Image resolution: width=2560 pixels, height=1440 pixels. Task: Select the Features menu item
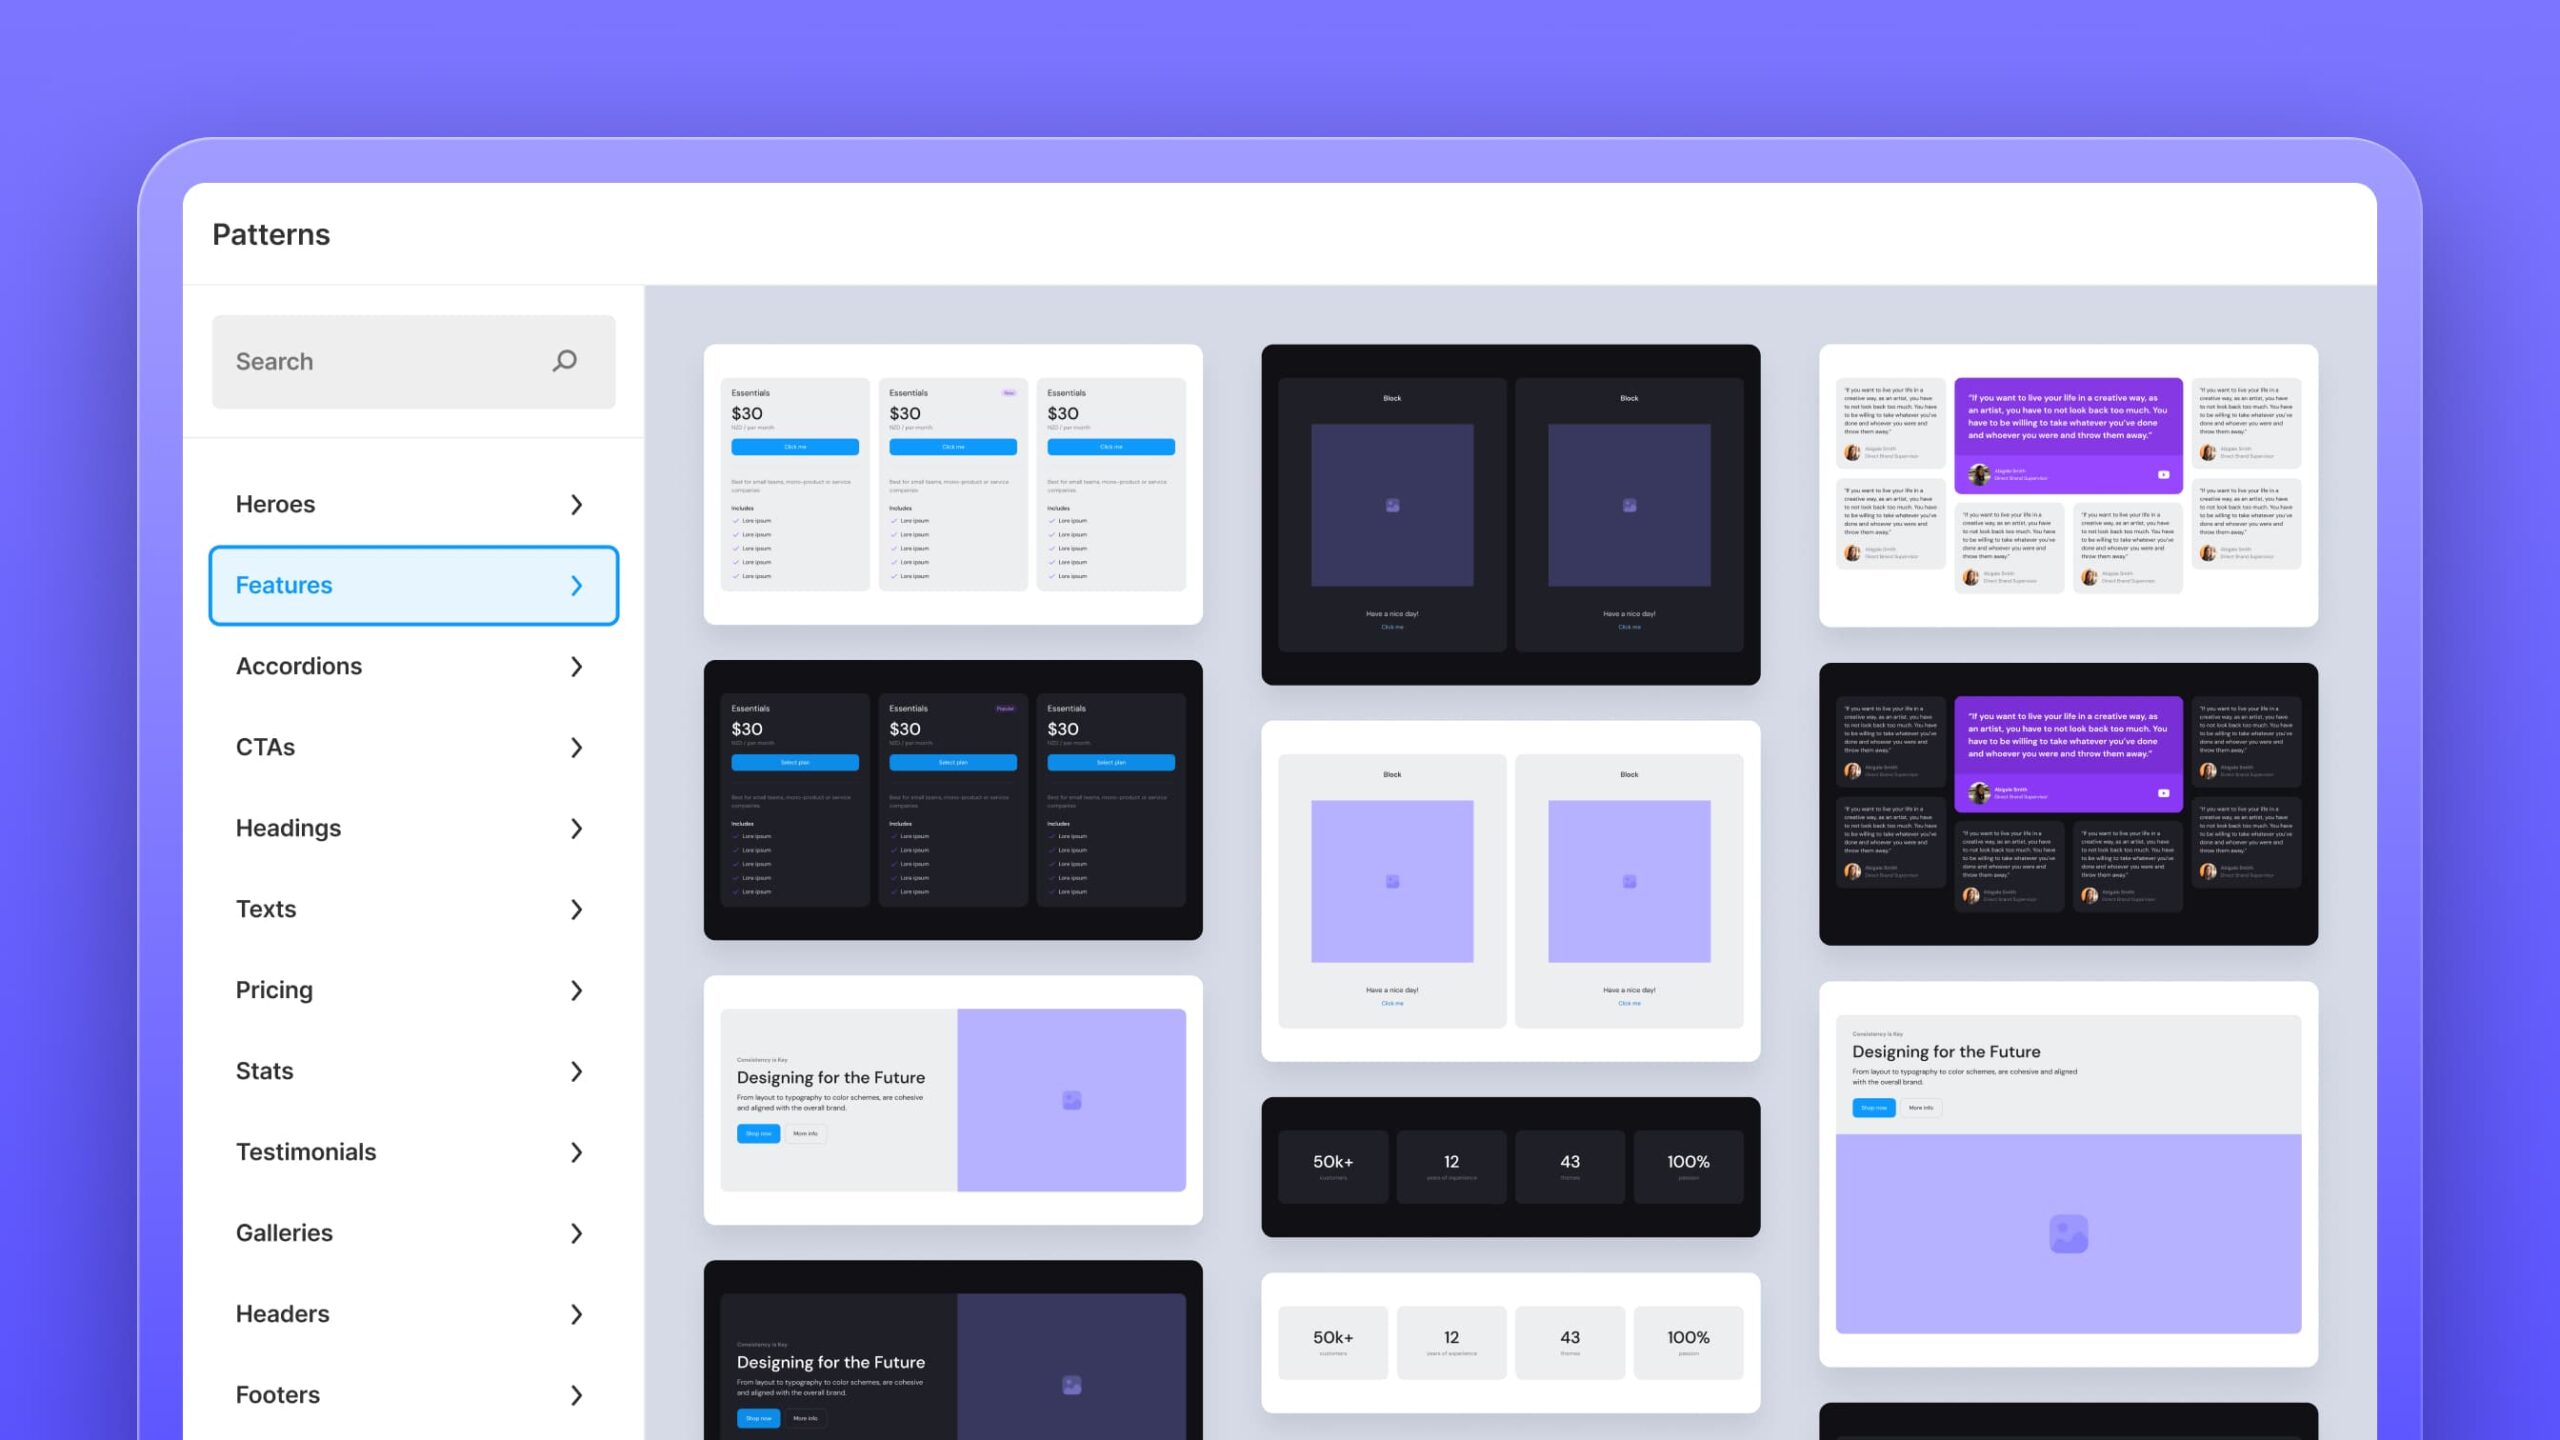point(411,584)
